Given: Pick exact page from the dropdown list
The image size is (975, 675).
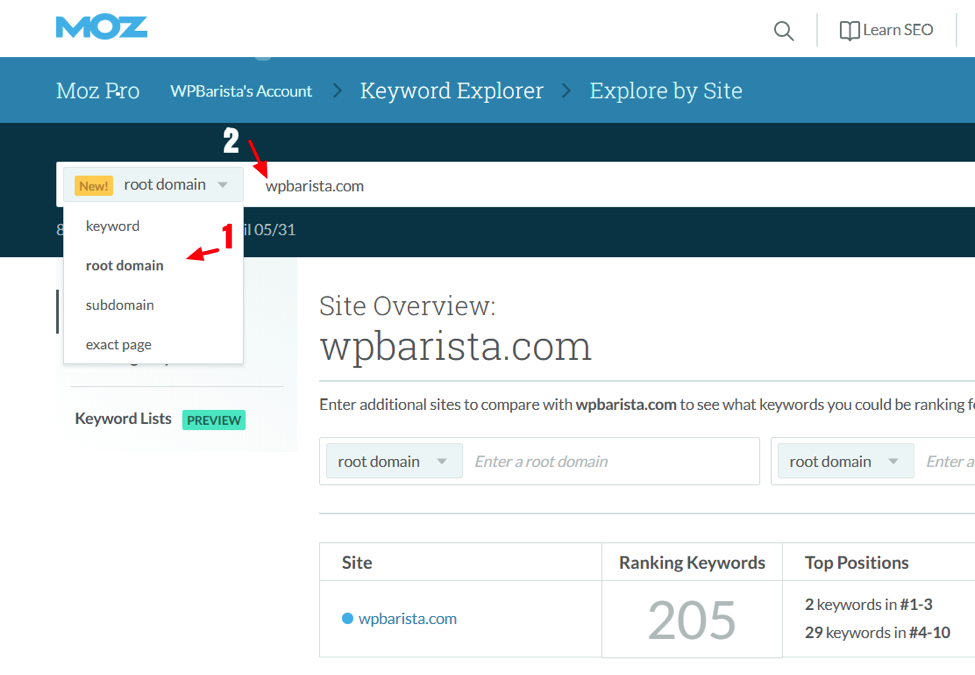Looking at the screenshot, I should click(119, 344).
